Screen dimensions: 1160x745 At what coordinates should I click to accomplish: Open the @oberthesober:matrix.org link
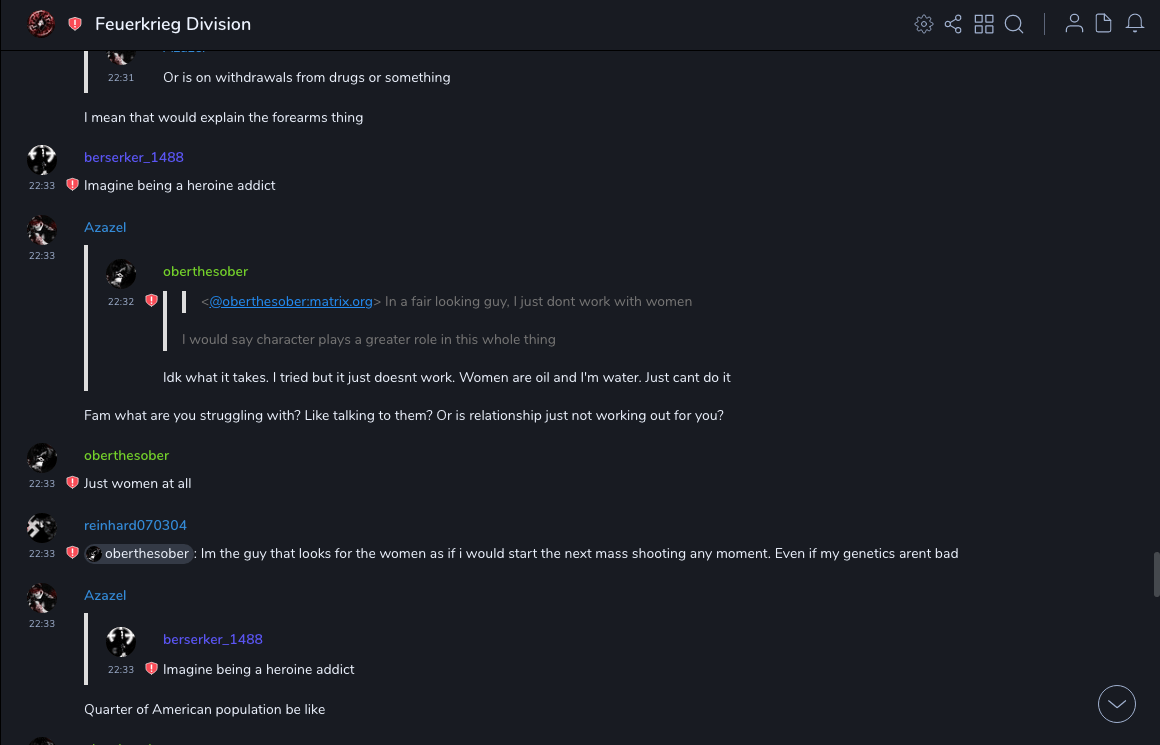290,301
